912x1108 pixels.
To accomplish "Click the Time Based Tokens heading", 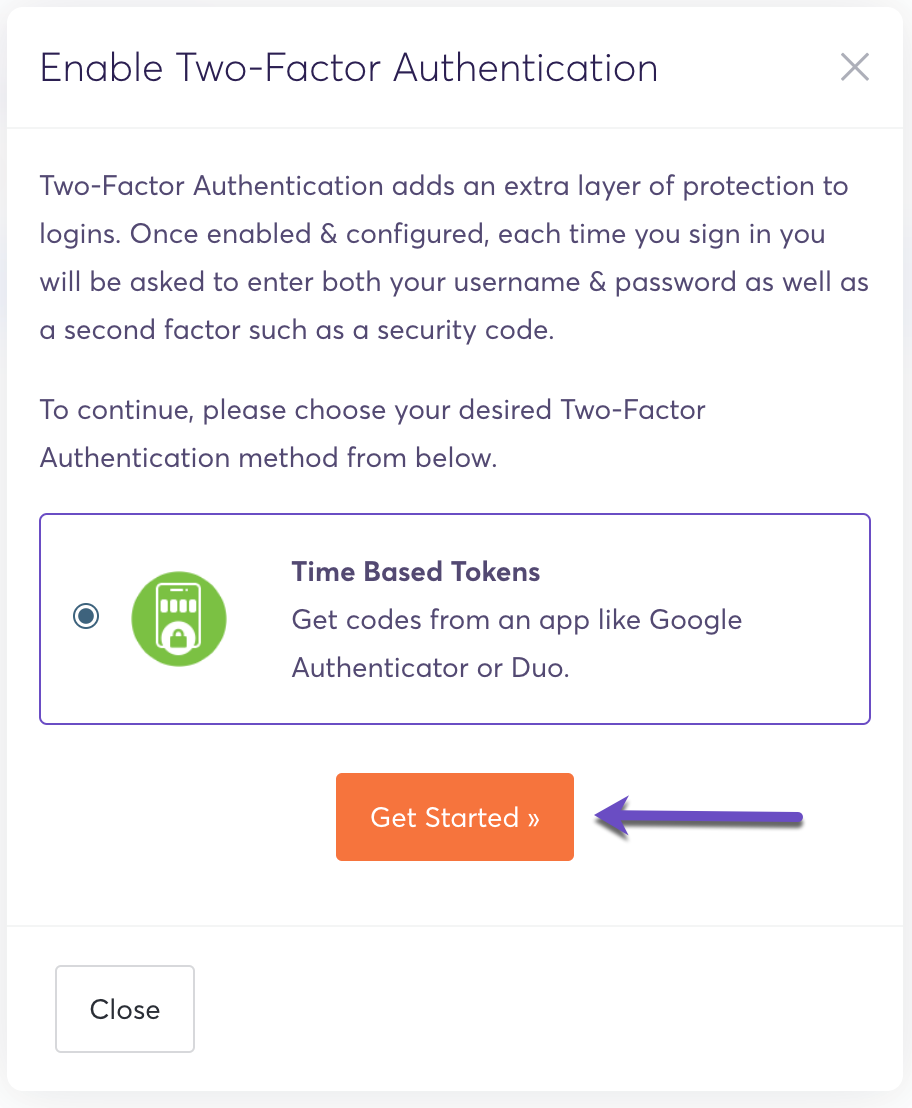I will pos(415,572).
